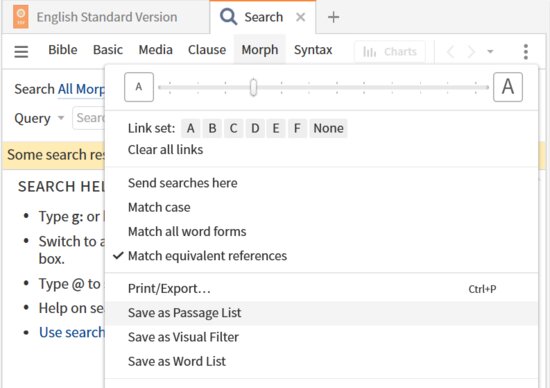Increase font size with large A

tap(508, 87)
